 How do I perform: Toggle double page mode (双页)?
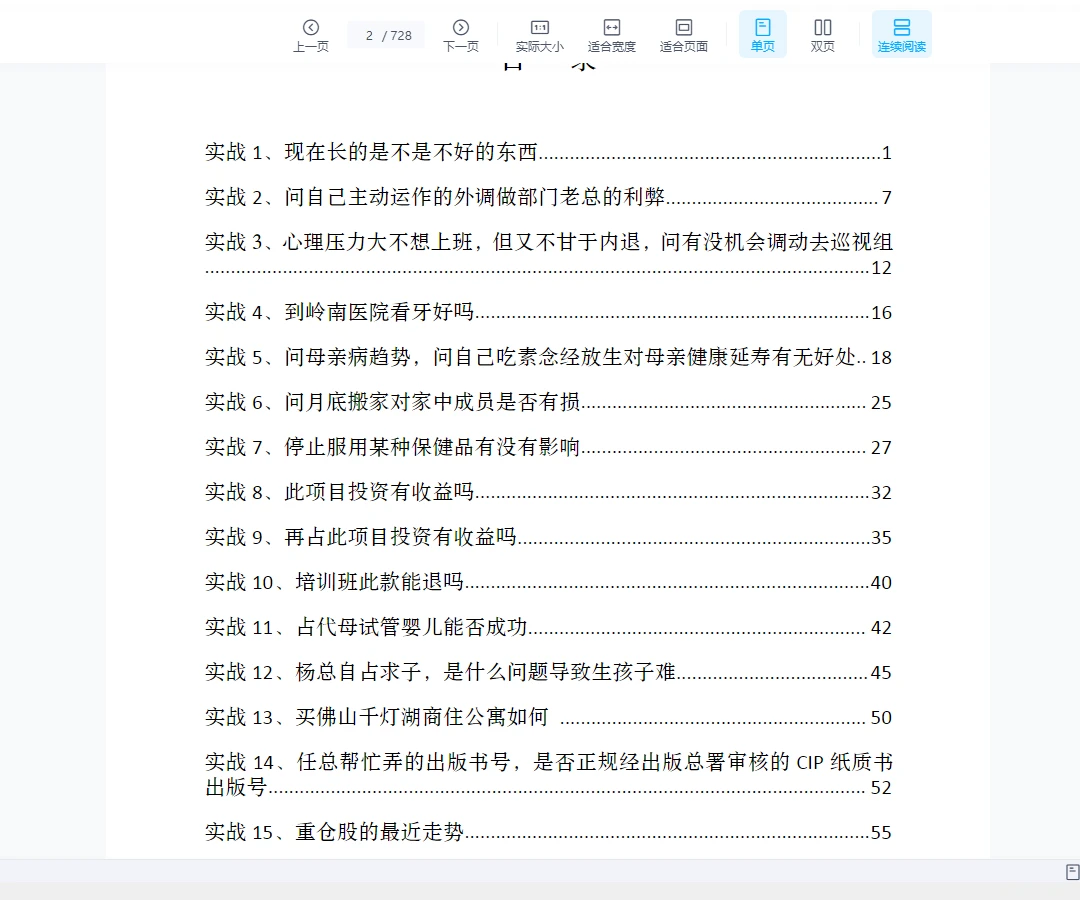click(x=822, y=35)
